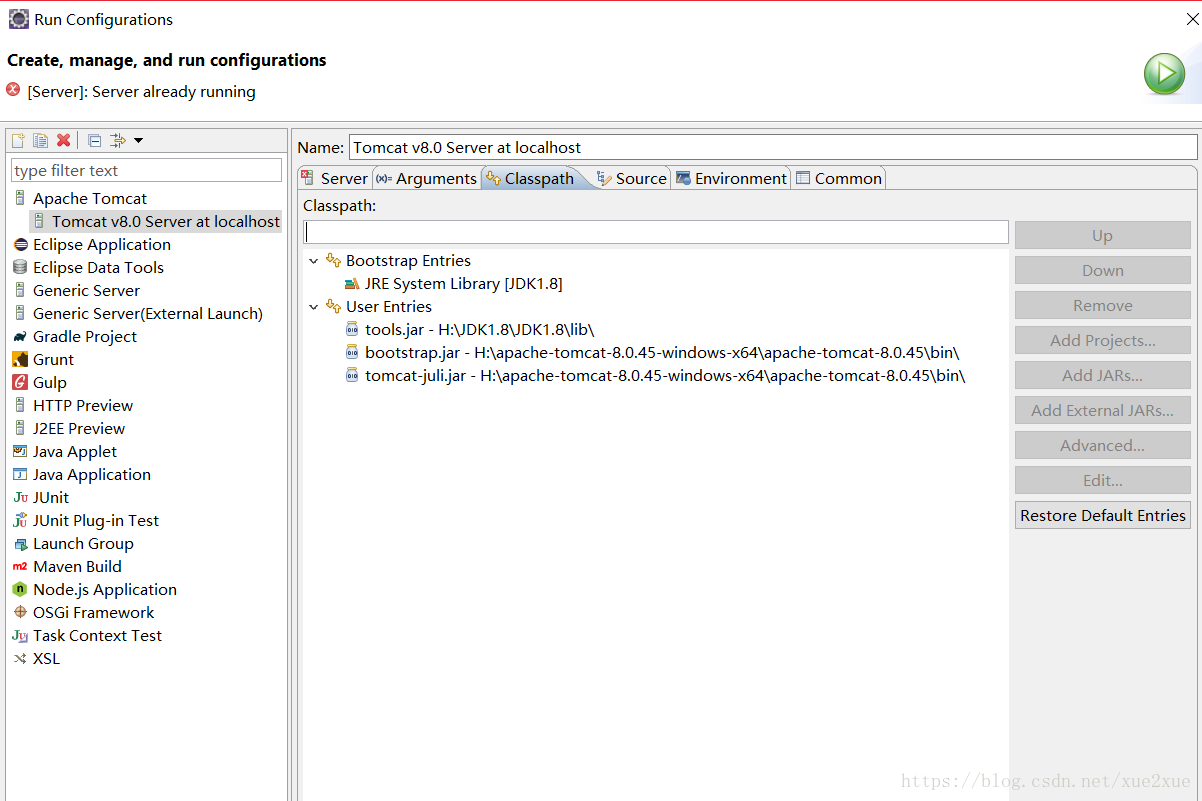Image resolution: width=1202 pixels, height=801 pixels.
Task: Switch to the Server tab
Action: (x=335, y=178)
